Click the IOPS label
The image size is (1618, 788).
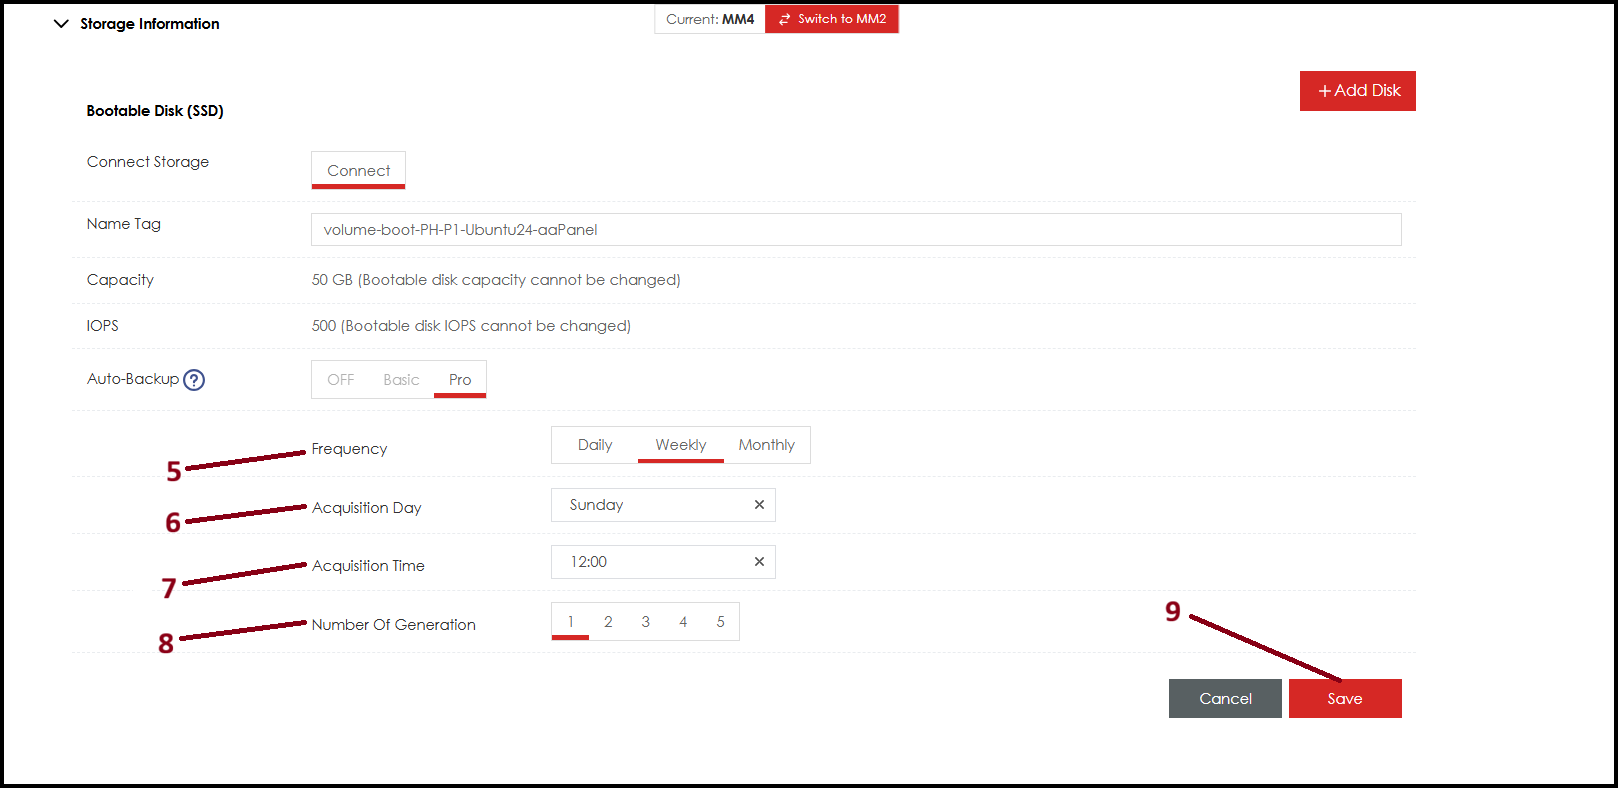point(103,326)
